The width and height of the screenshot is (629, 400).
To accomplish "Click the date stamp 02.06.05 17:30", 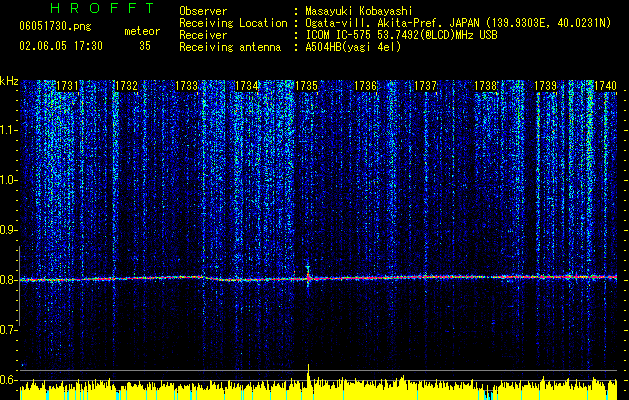I will coord(61,46).
